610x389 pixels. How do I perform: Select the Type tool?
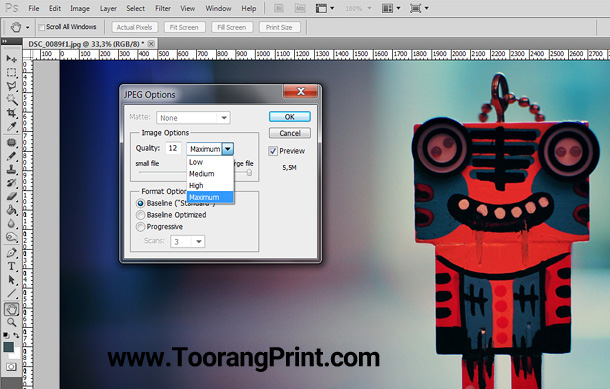(x=11, y=266)
